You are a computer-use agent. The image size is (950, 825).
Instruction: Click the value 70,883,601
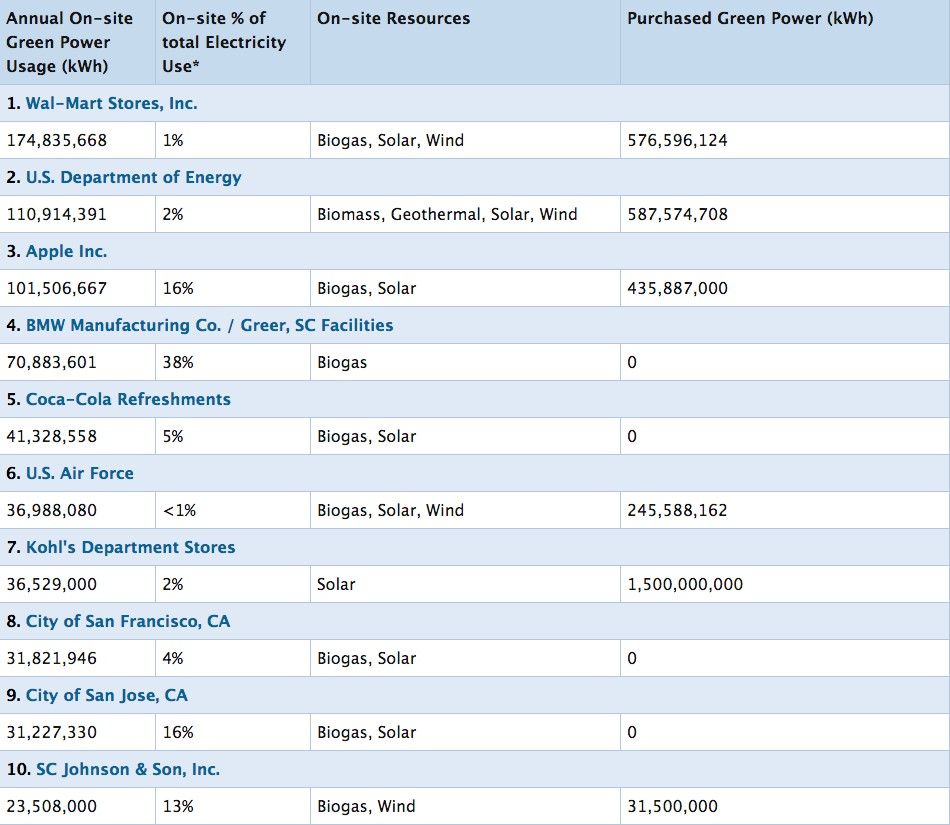52,362
